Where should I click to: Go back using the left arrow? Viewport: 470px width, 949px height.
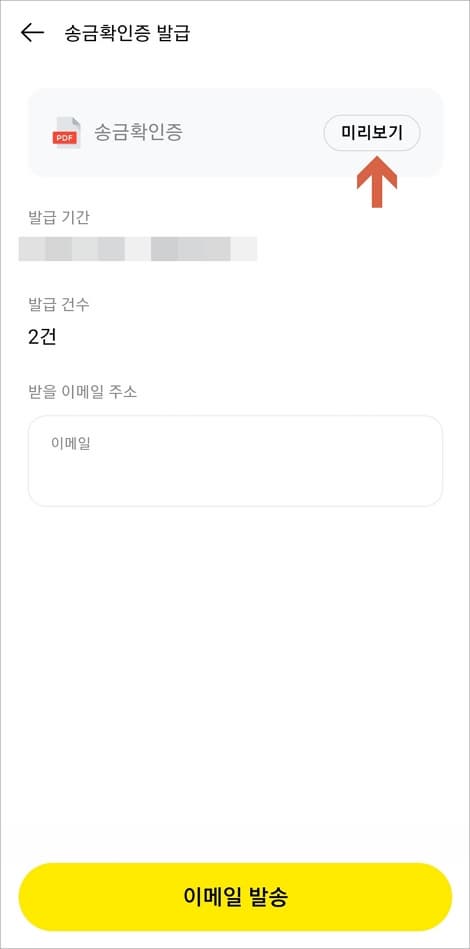pyautogui.click(x=32, y=33)
